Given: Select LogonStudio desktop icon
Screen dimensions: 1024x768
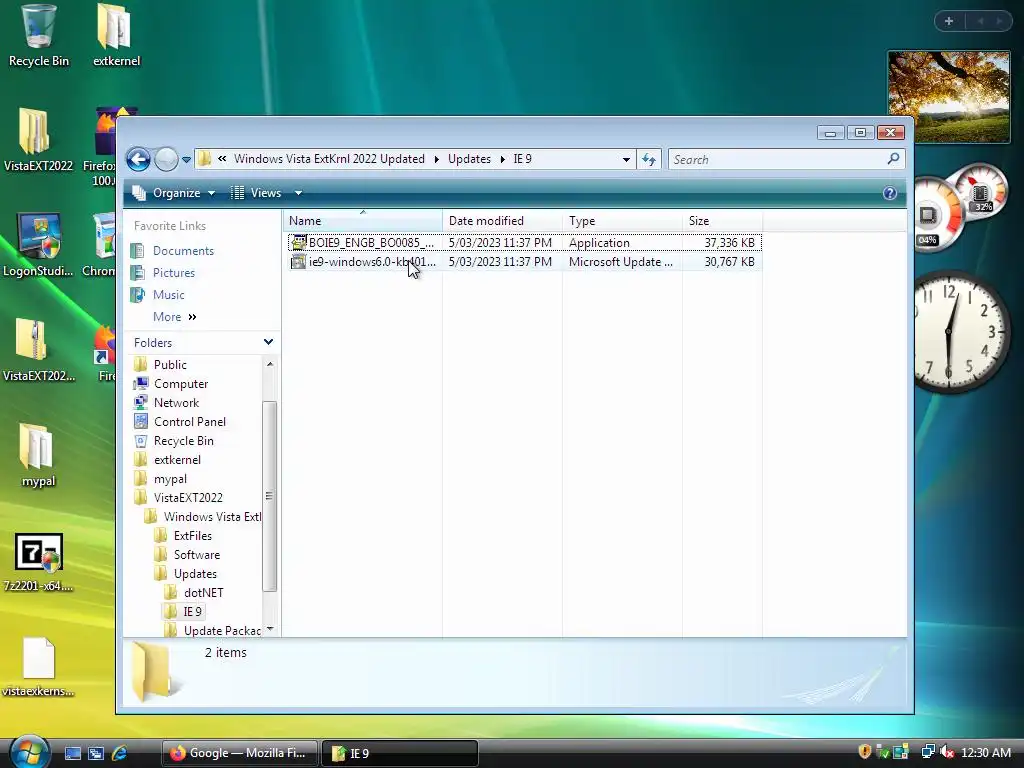Looking at the screenshot, I should [38, 246].
